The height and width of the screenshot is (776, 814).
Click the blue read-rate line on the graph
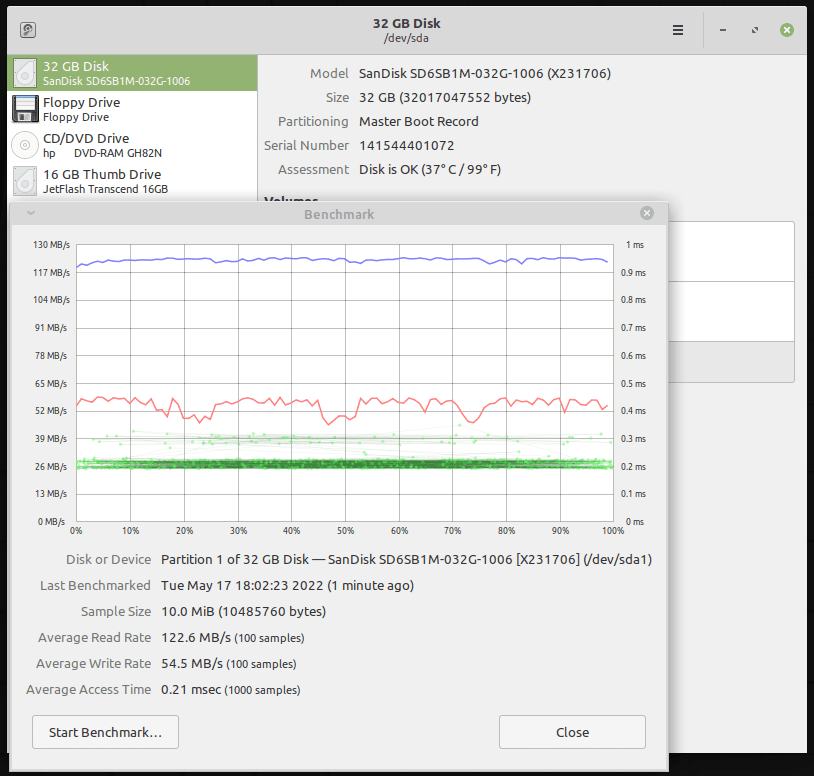(x=344, y=260)
